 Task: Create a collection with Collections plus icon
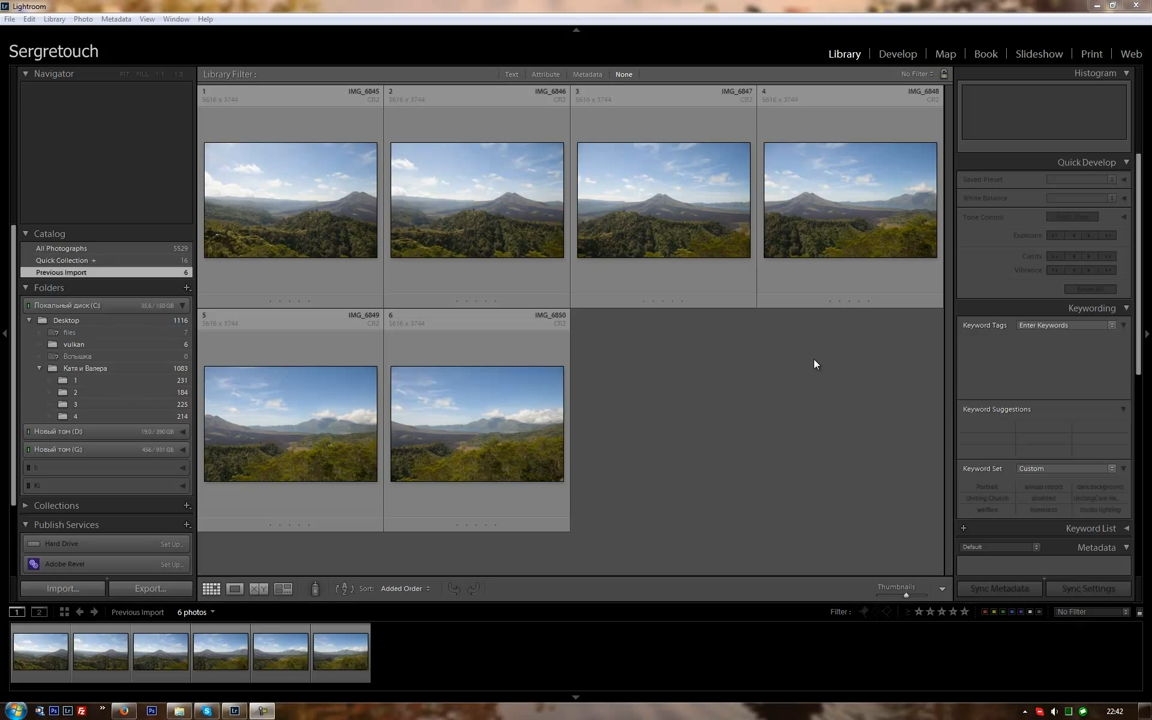187,505
